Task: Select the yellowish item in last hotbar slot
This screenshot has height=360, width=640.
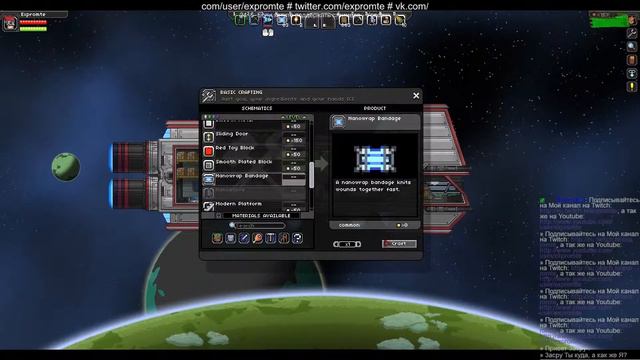Action: point(400,20)
